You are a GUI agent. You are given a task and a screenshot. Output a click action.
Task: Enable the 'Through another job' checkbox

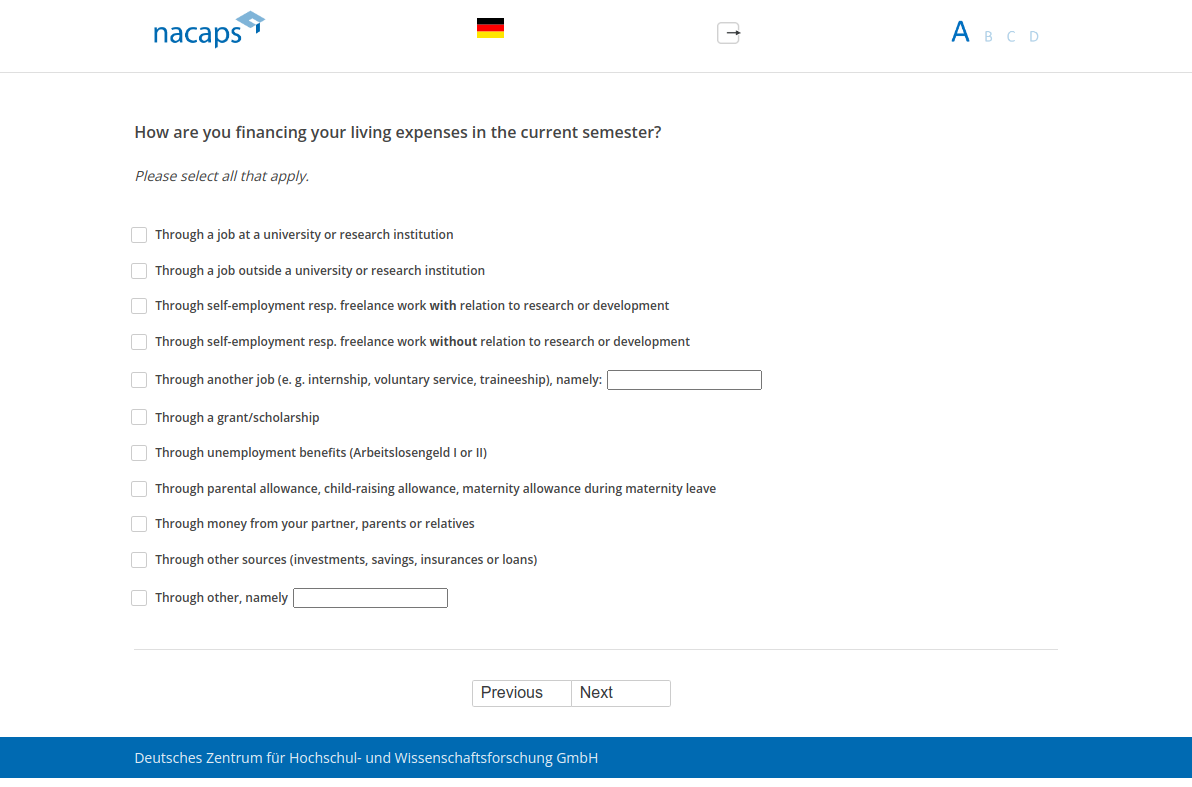tap(139, 380)
